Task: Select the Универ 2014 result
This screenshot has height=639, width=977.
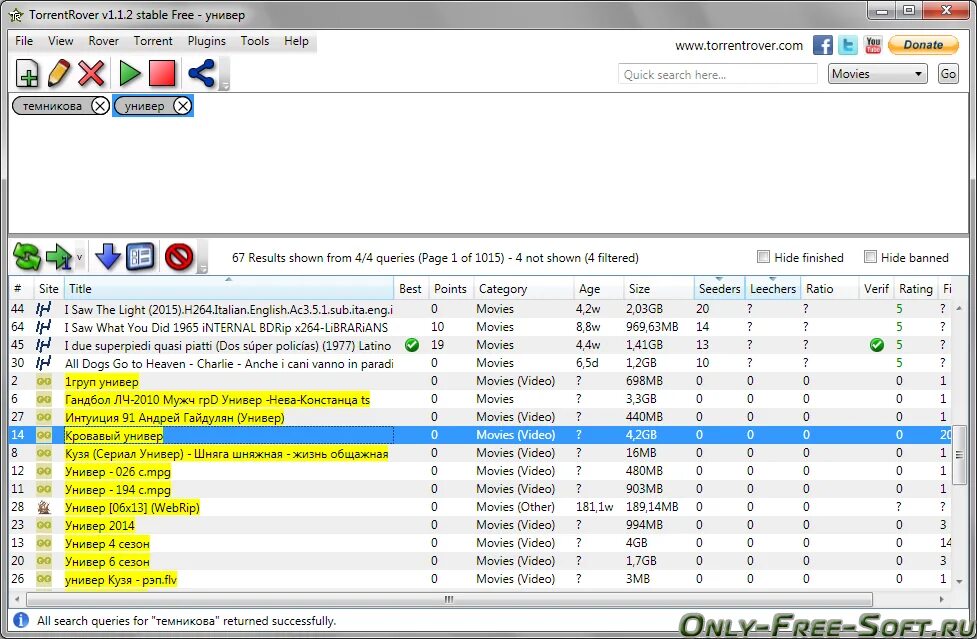Action: pos(100,526)
